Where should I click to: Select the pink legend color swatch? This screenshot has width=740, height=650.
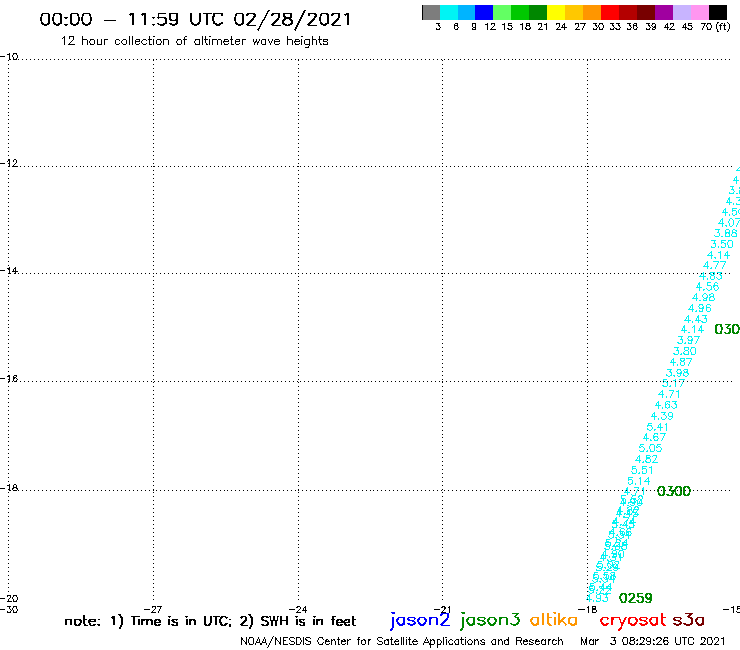tap(699, 13)
